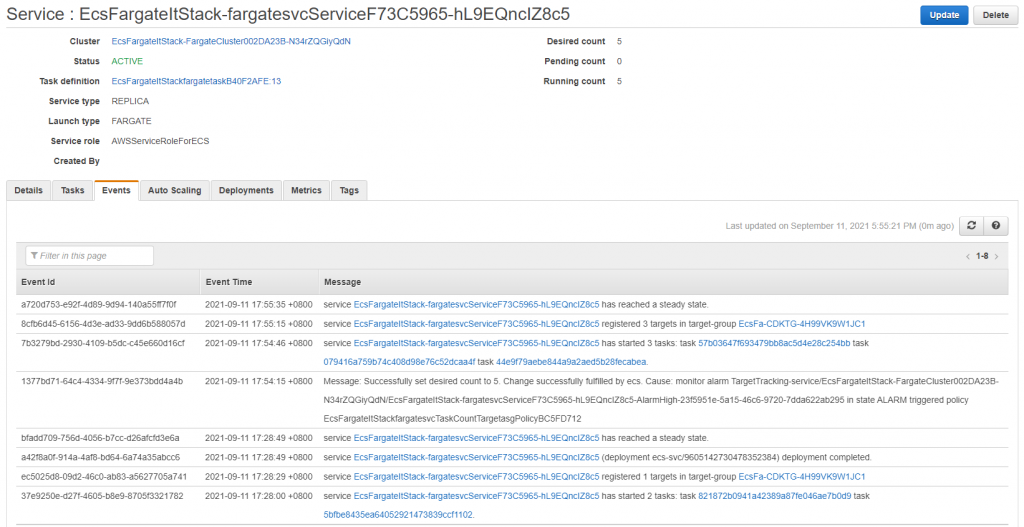
Task: Click event time 2021-09-11 17:28:00 +0800
Action: 259,496
